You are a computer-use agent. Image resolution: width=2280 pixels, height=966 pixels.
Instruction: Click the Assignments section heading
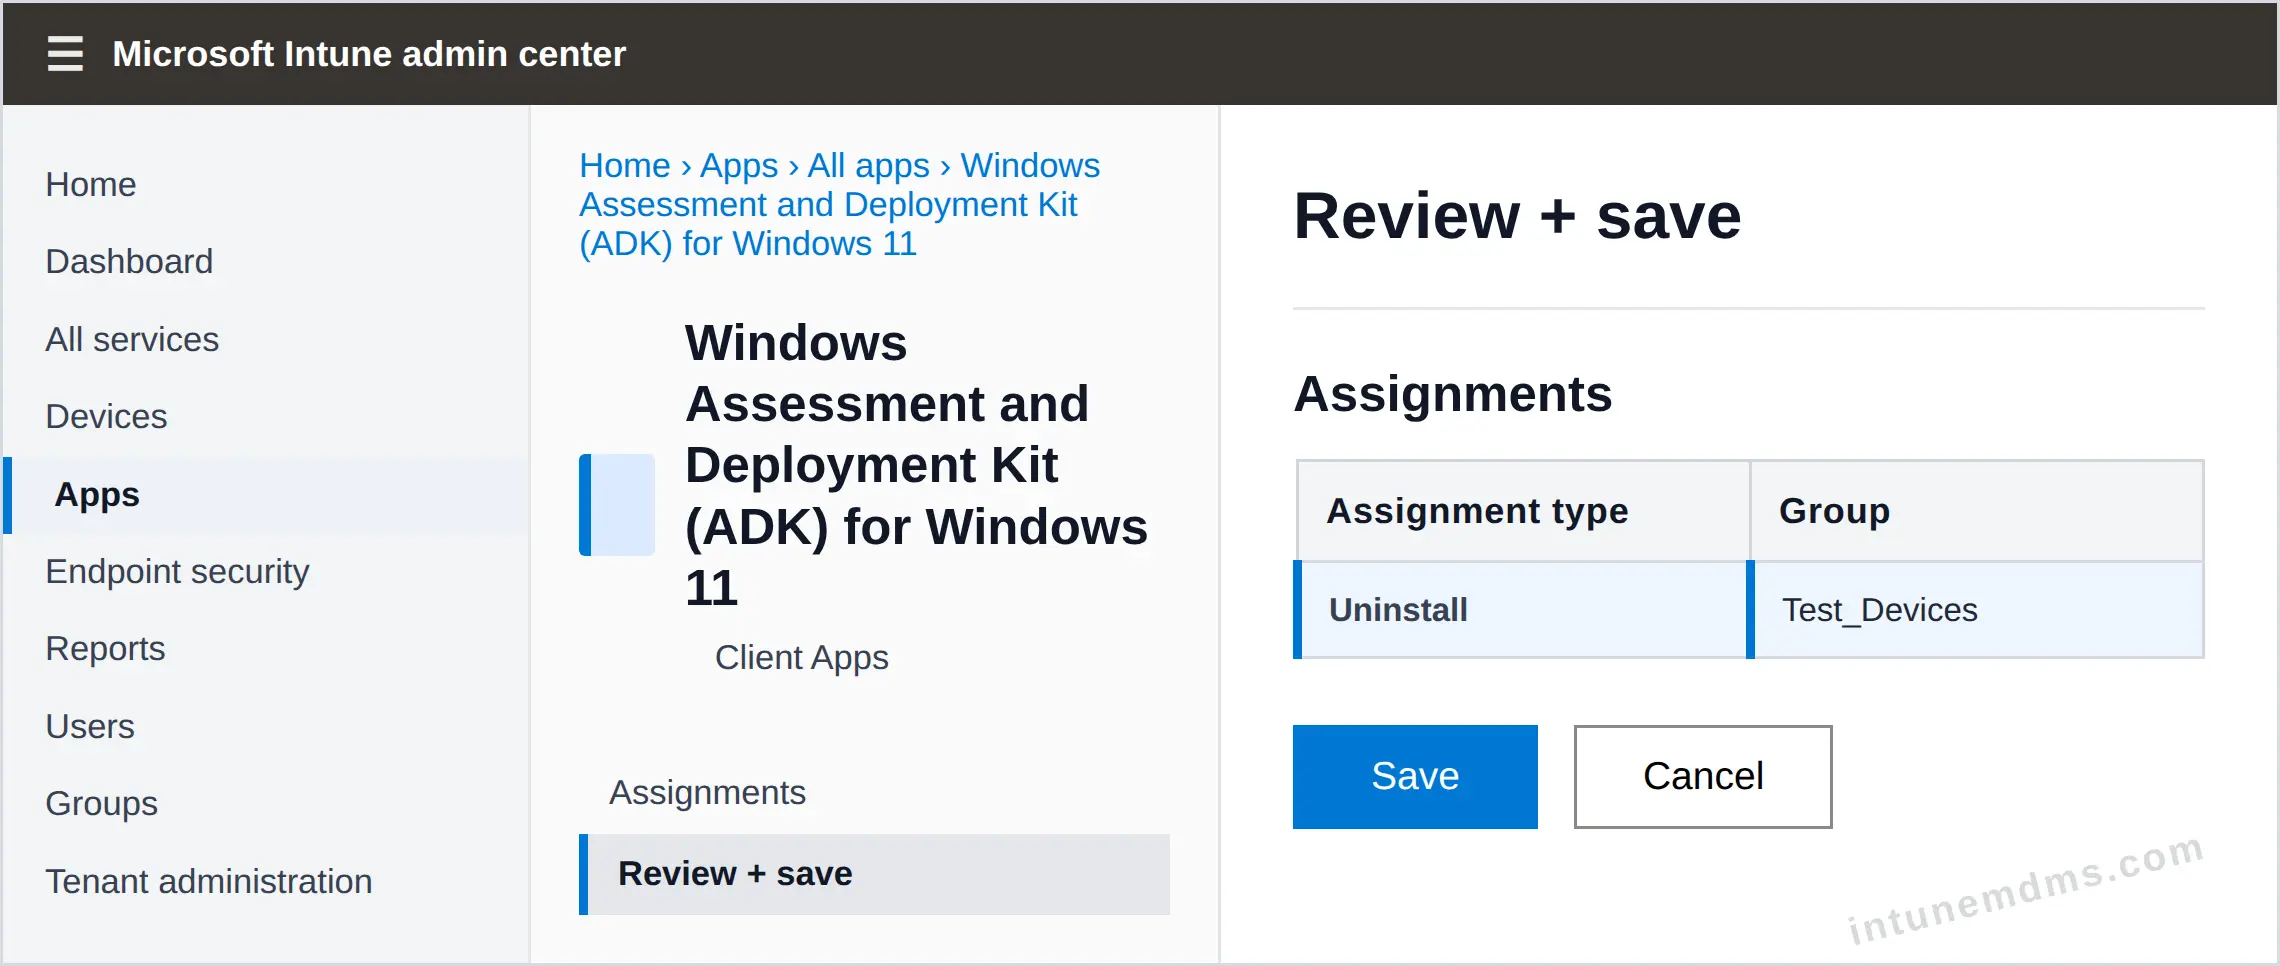tap(1452, 393)
